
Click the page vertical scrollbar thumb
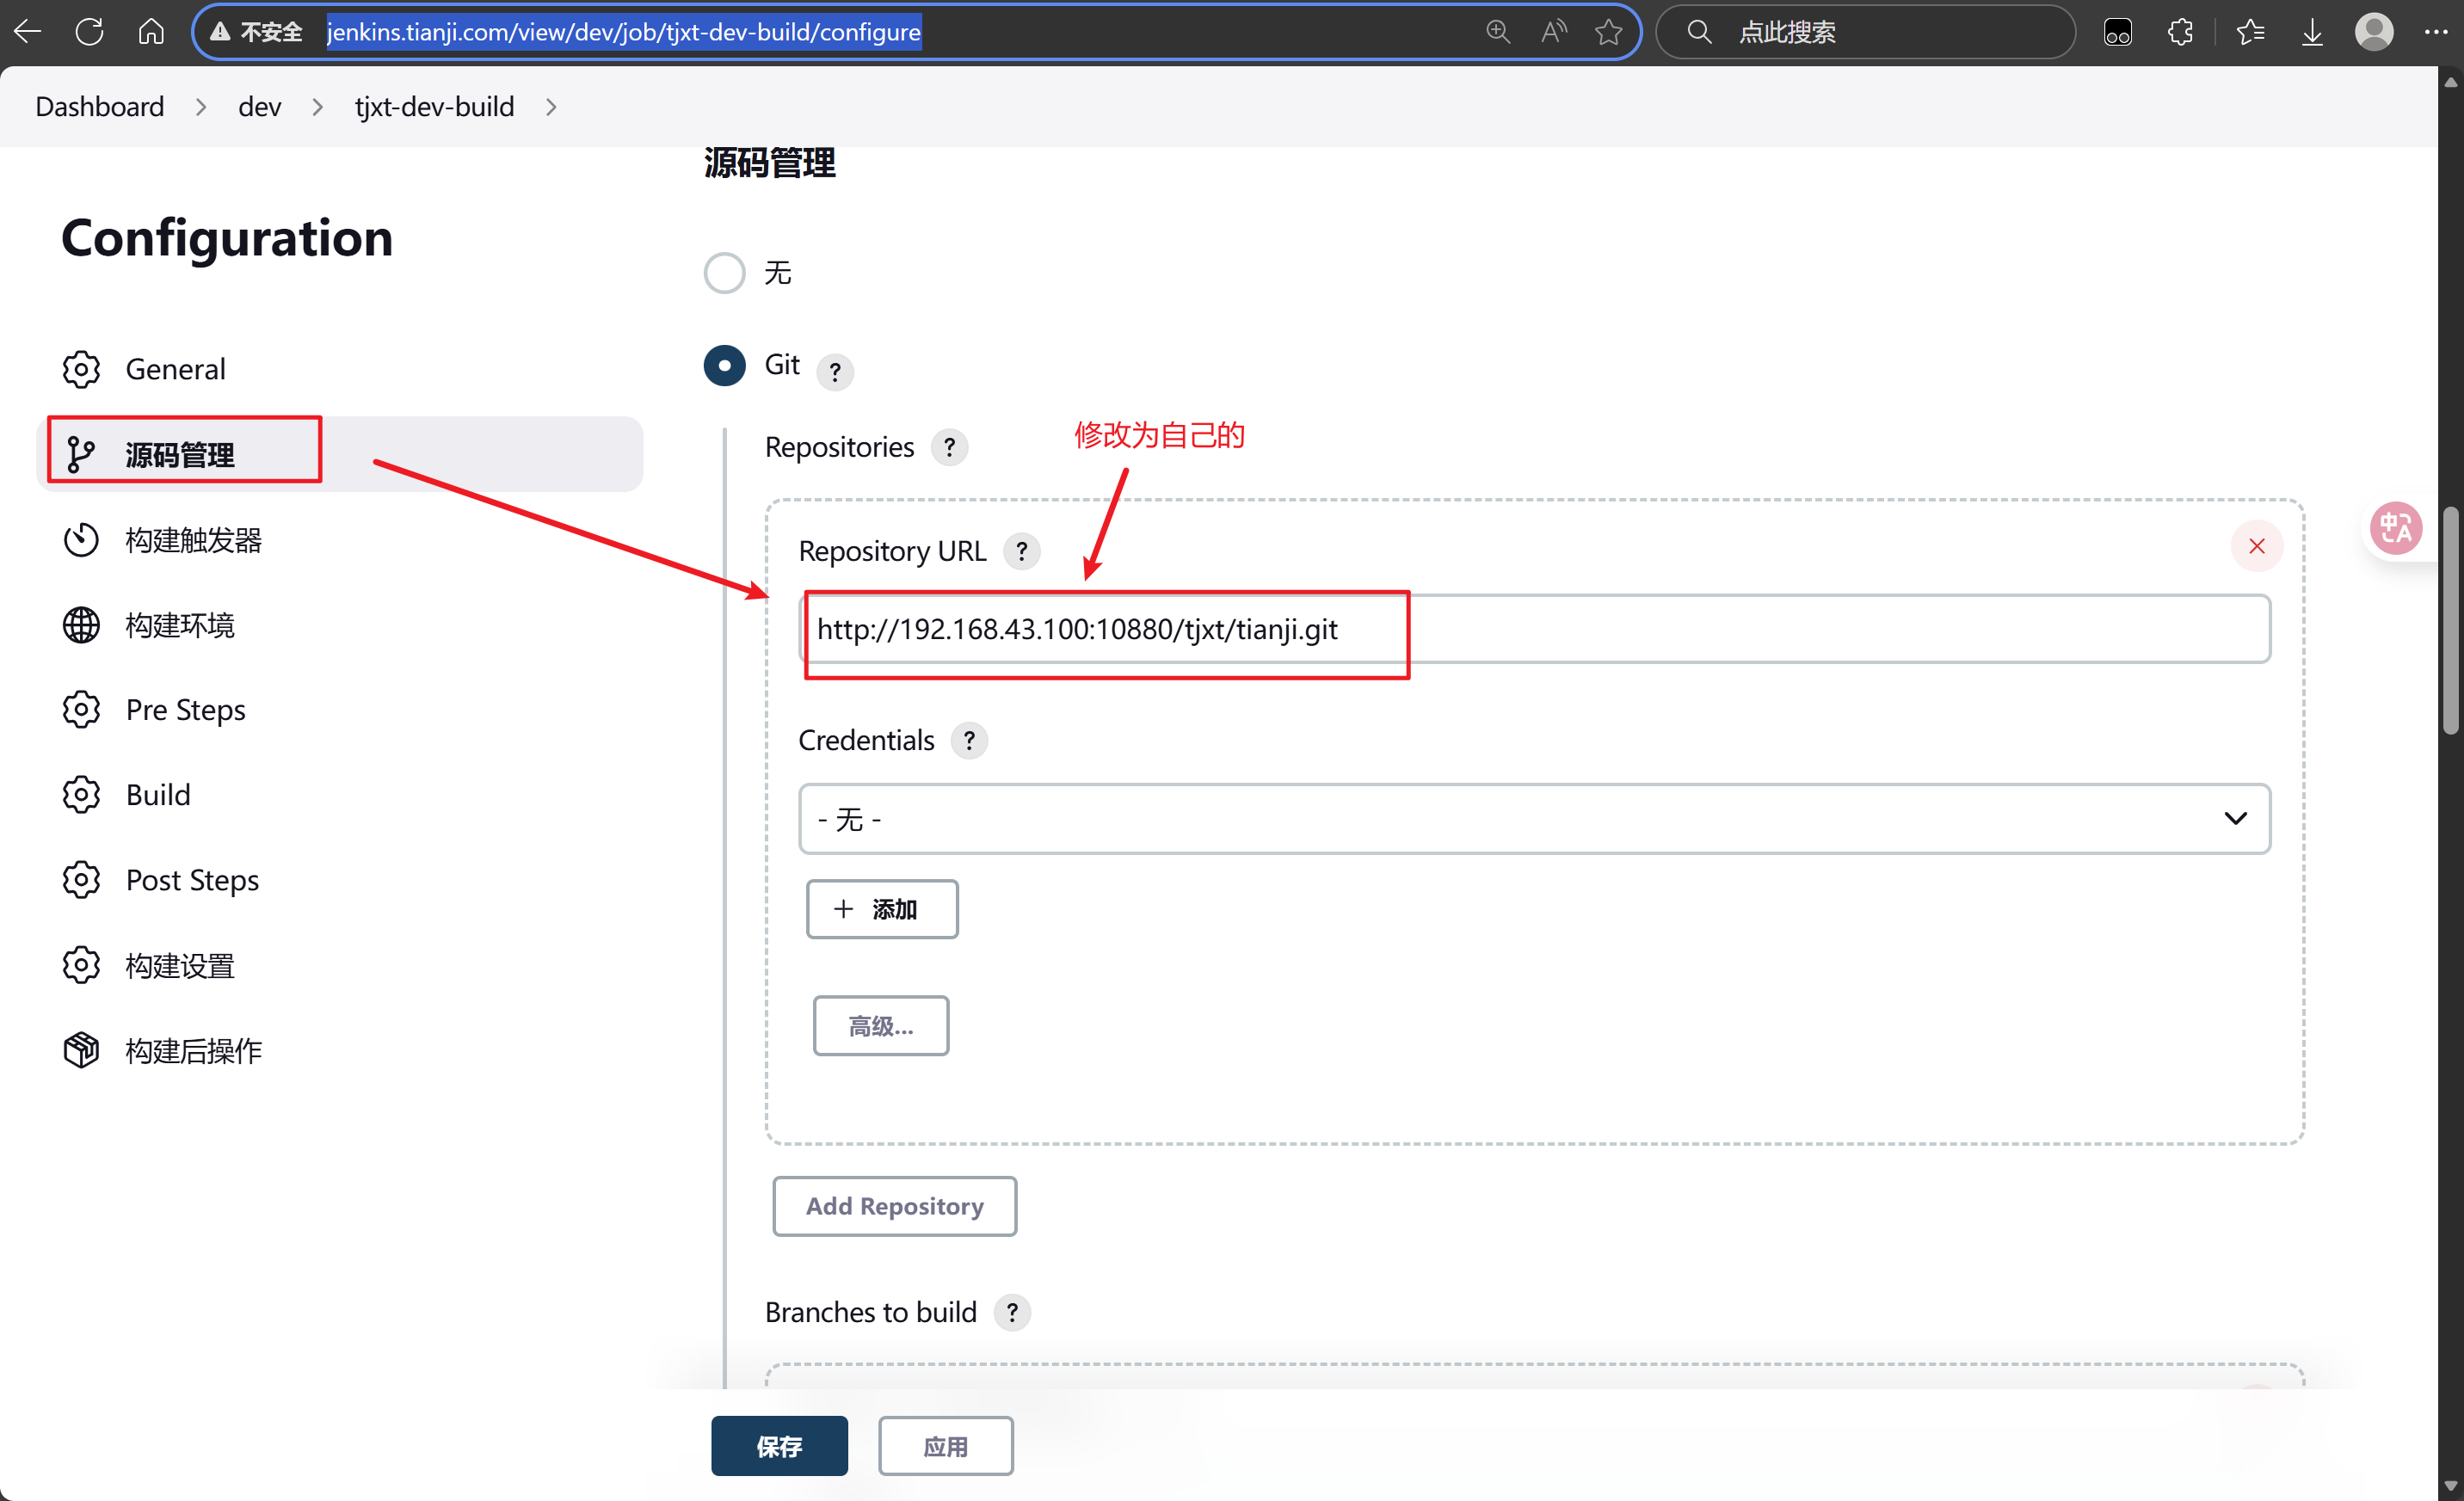(2450, 620)
